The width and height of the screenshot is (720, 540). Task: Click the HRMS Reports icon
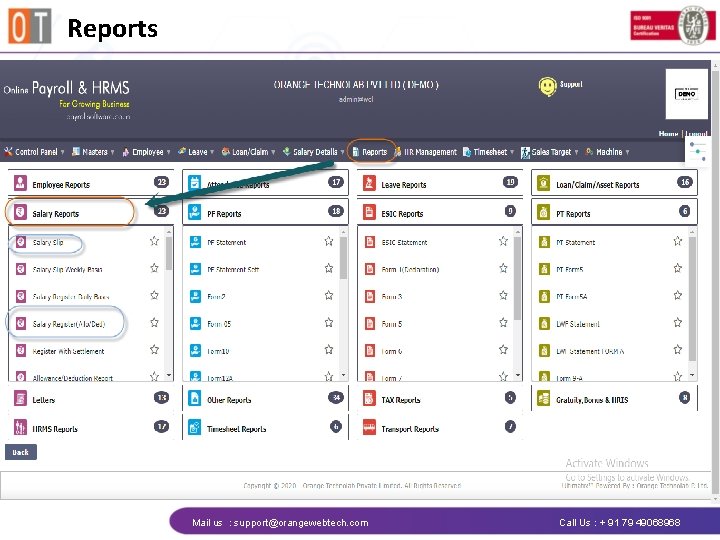pyautogui.click(x=20, y=427)
